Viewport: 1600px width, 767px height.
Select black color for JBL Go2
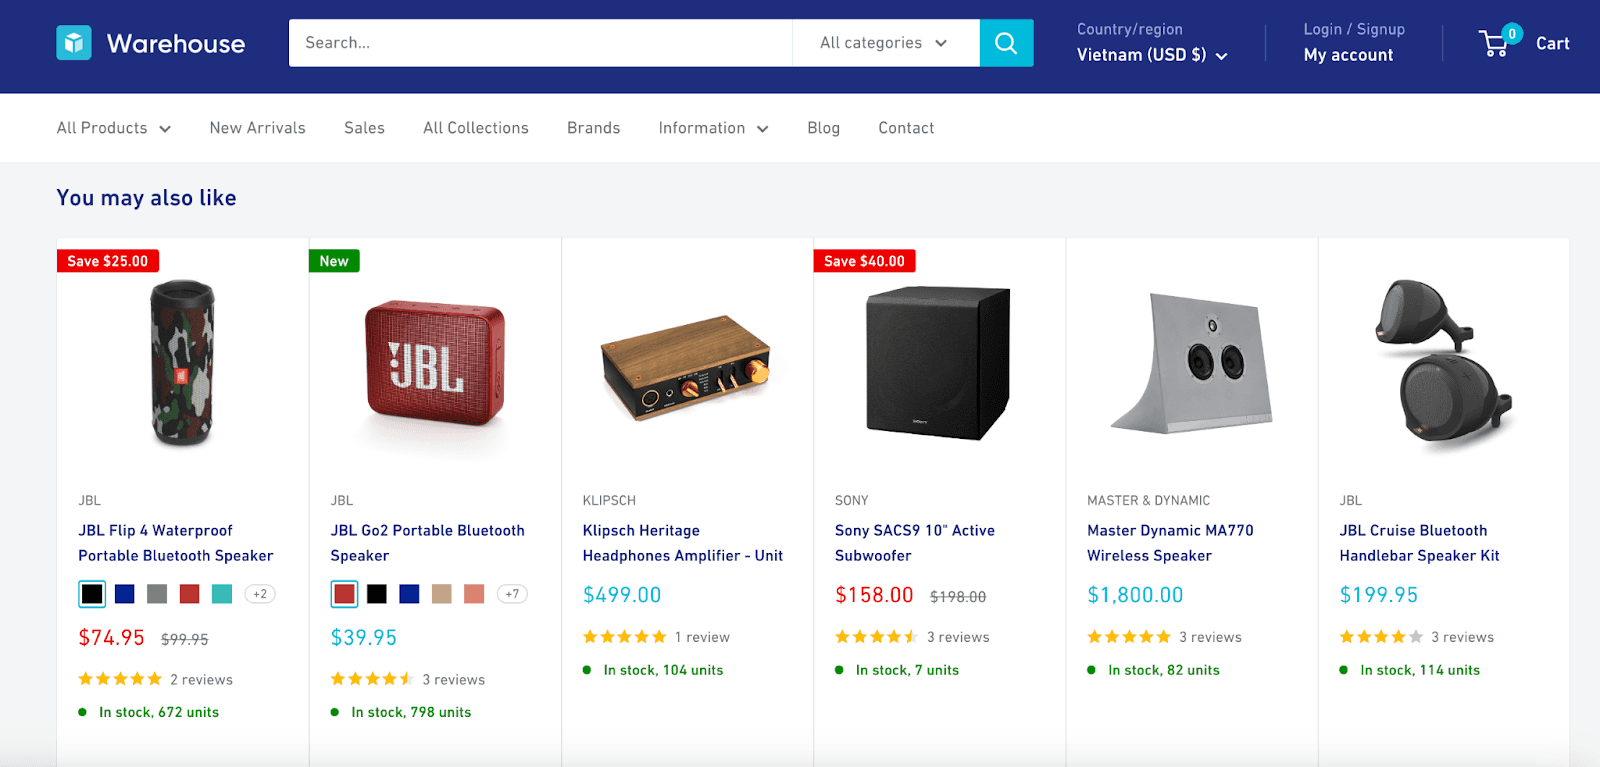click(x=377, y=594)
